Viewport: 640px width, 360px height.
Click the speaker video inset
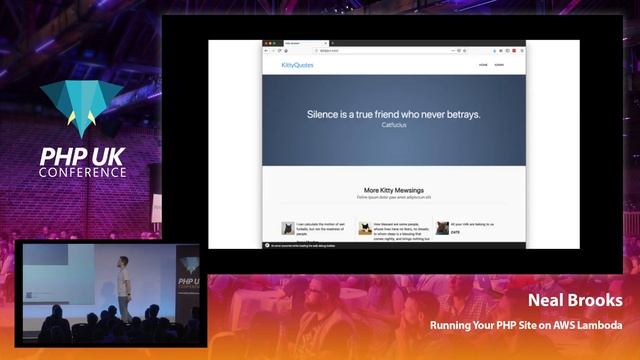click(111, 294)
